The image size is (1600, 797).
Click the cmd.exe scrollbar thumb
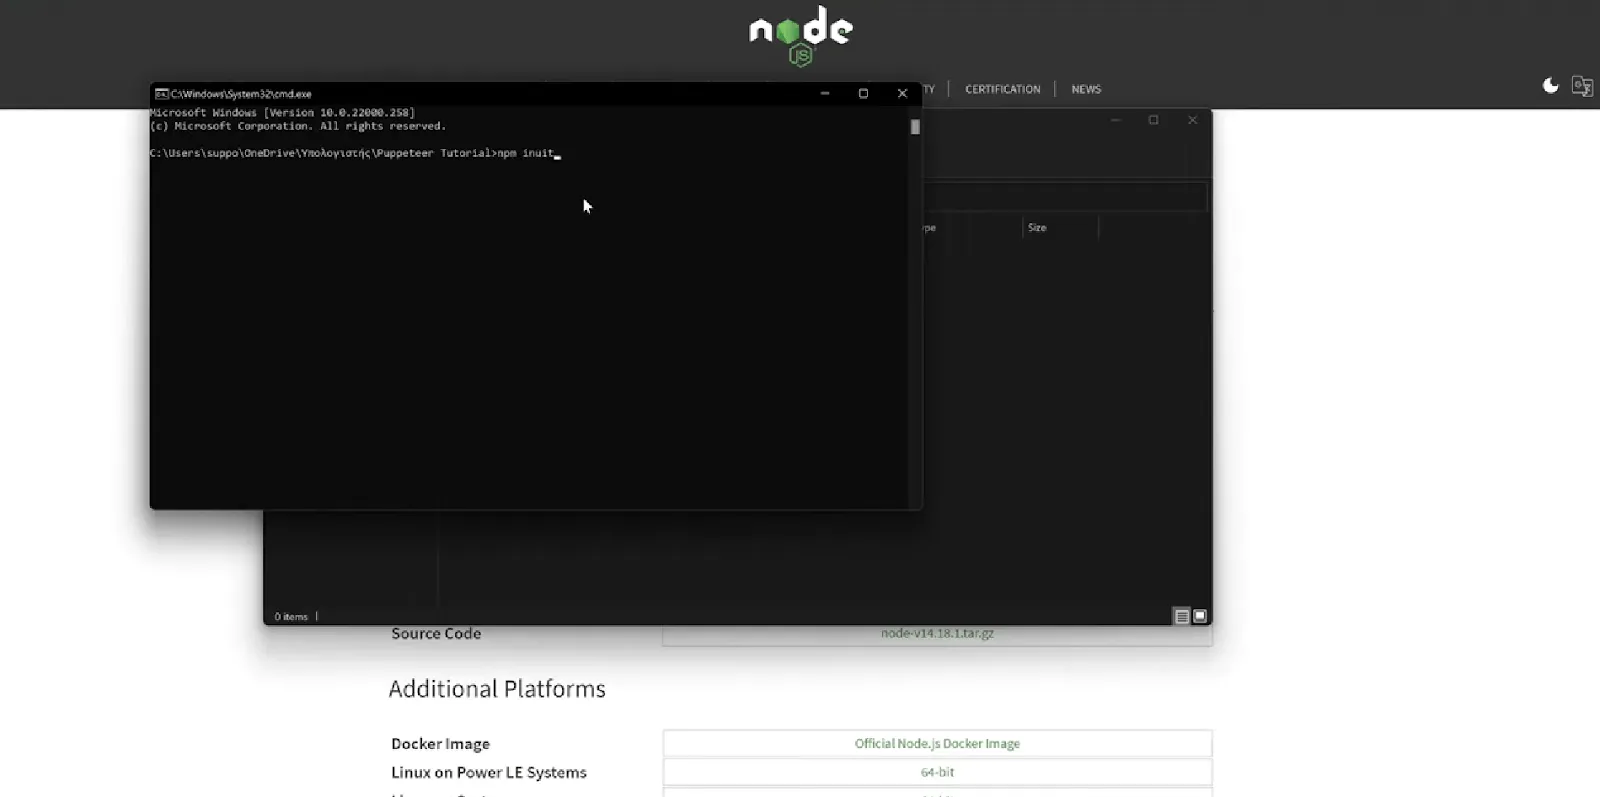tap(915, 127)
